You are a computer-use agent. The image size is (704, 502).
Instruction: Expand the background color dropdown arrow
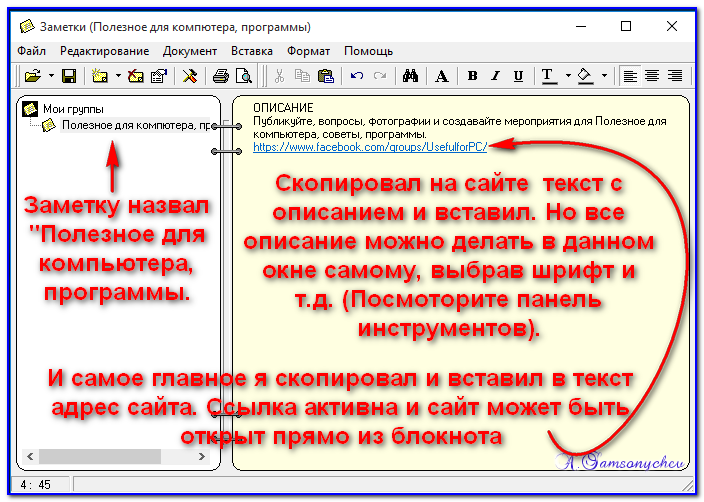click(x=604, y=76)
